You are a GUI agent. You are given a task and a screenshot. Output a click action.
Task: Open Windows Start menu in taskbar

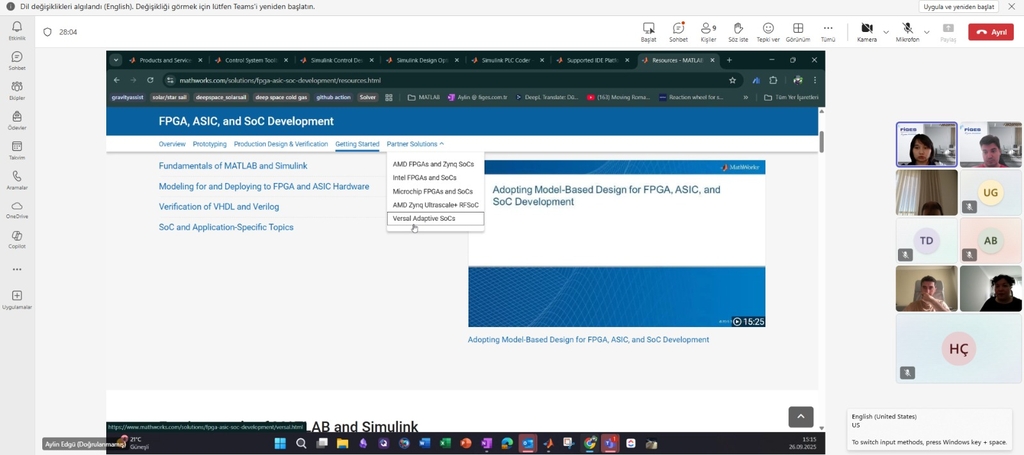(x=280, y=443)
